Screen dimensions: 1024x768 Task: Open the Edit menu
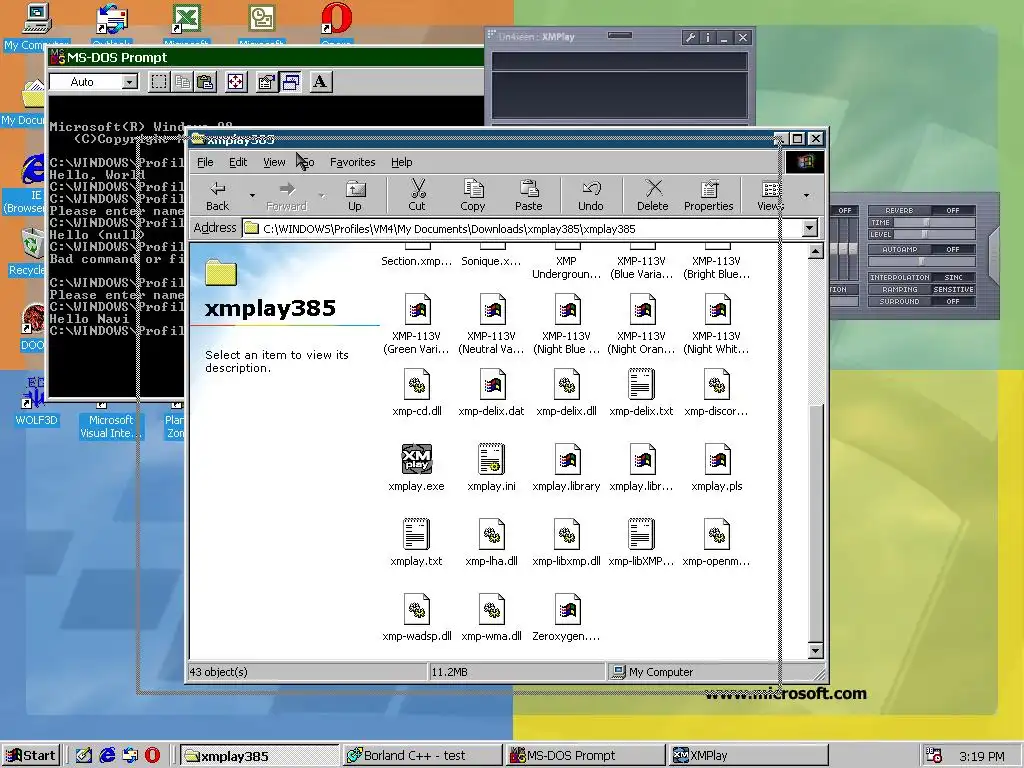238,162
